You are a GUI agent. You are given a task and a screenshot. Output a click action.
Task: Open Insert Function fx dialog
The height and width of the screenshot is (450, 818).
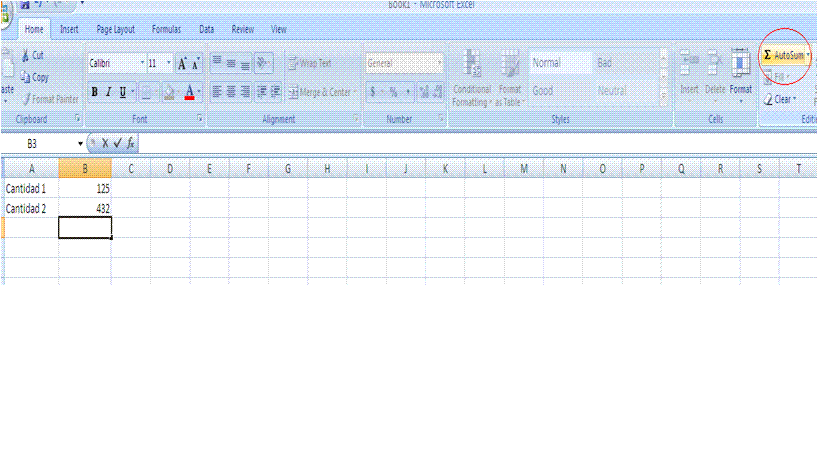point(130,143)
